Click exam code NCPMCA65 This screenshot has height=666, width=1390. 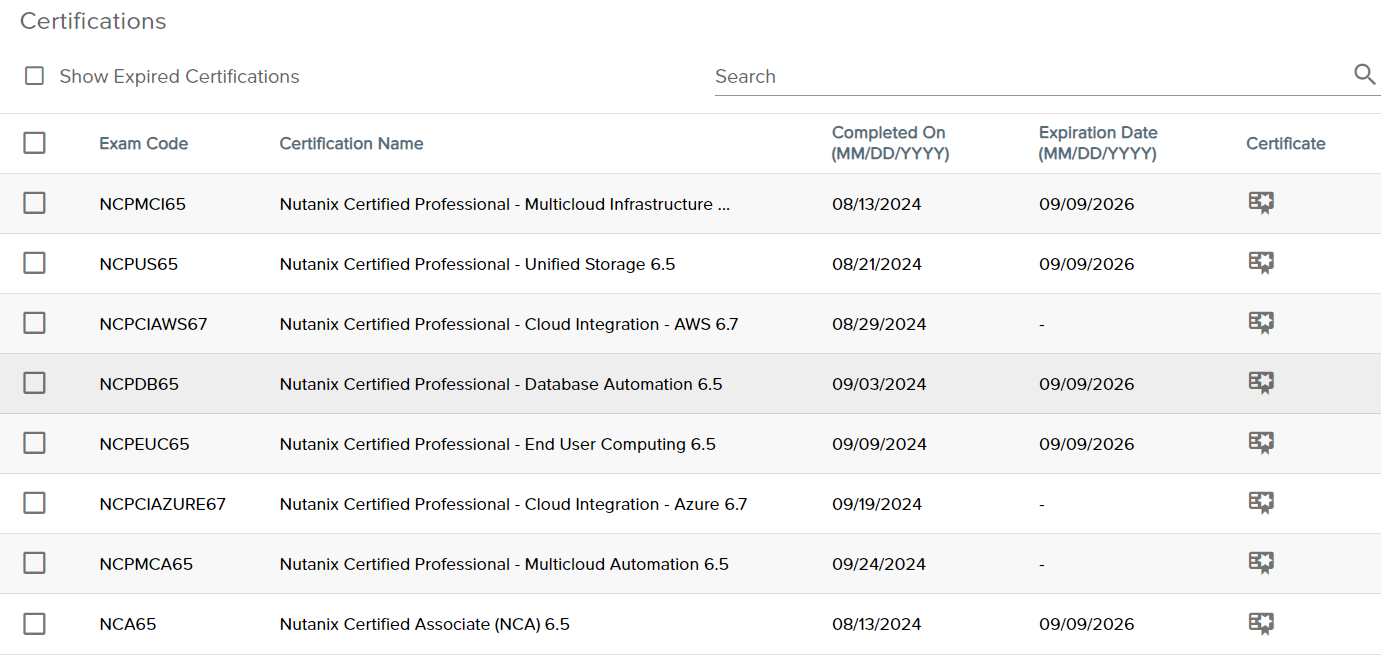click(146, 564)
